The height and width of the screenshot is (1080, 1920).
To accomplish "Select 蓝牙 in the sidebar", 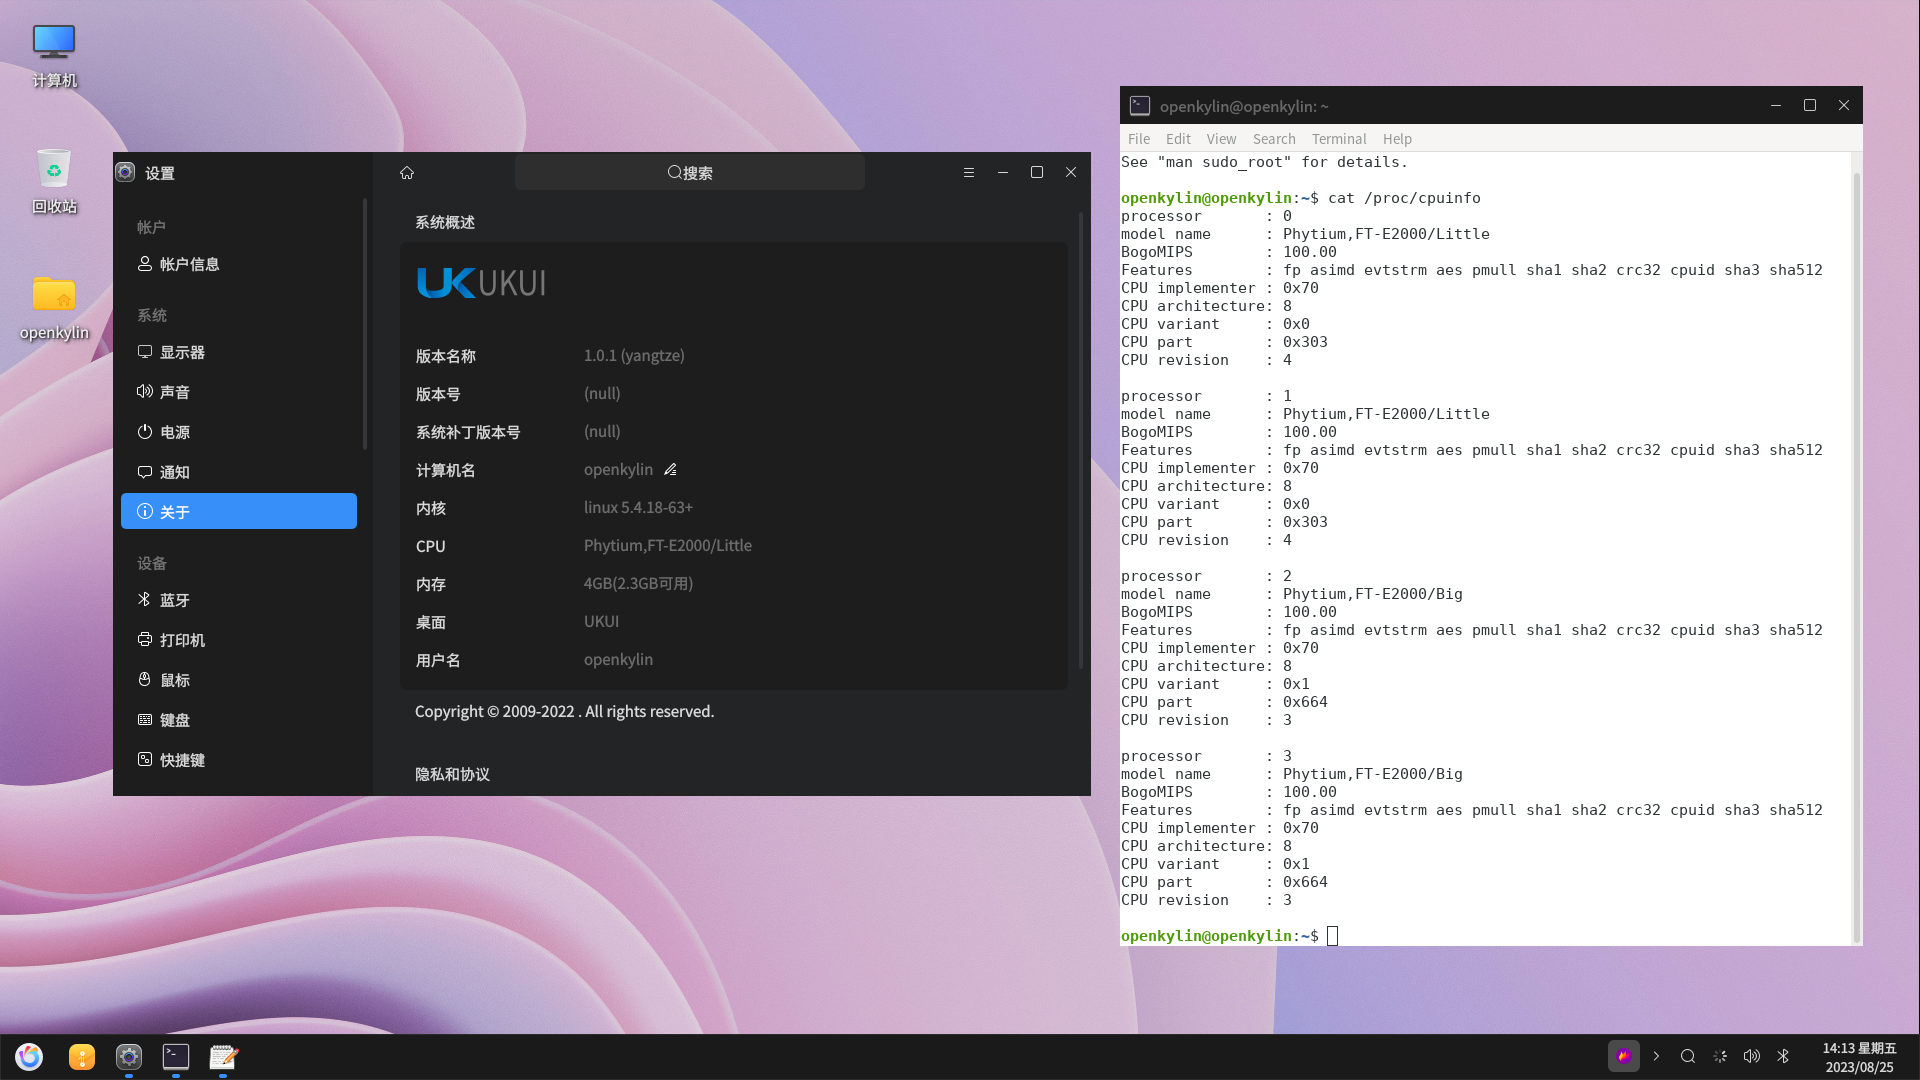I will (239, 600).
